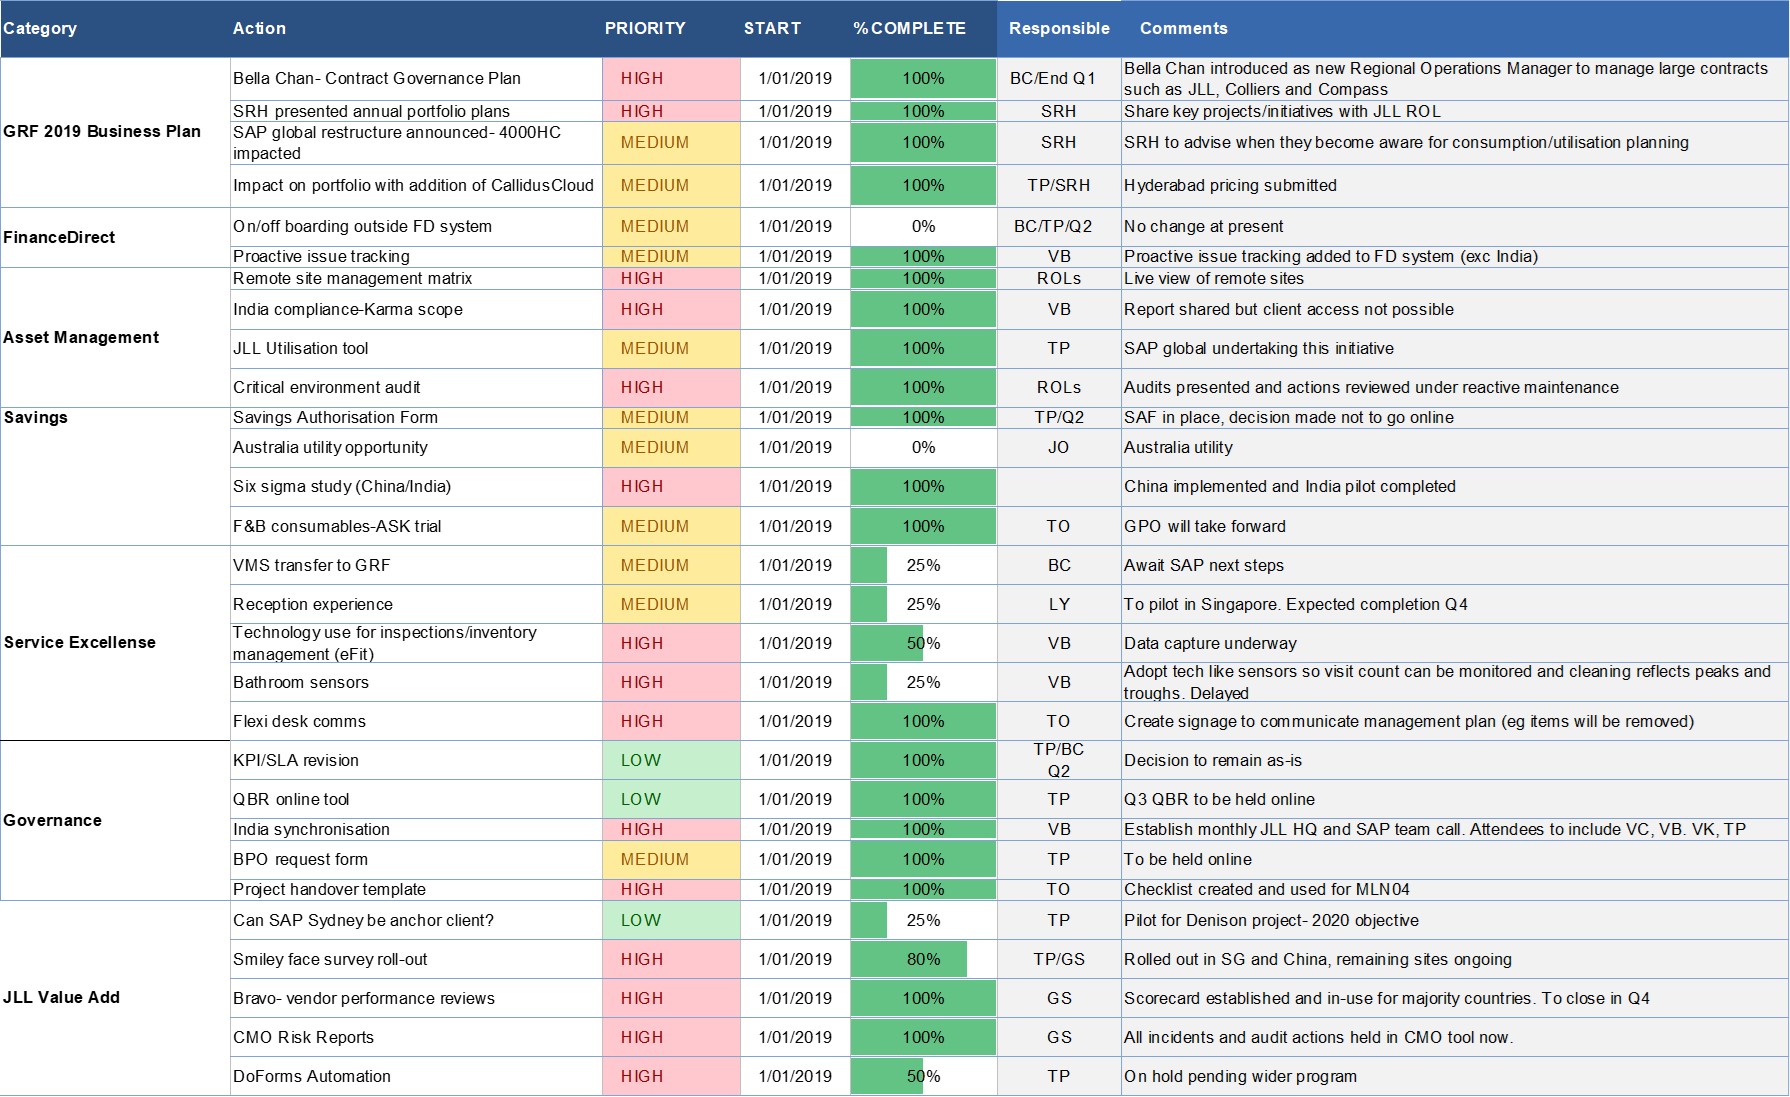Click JLL Utilisation tool action cell

click(416, 349)
